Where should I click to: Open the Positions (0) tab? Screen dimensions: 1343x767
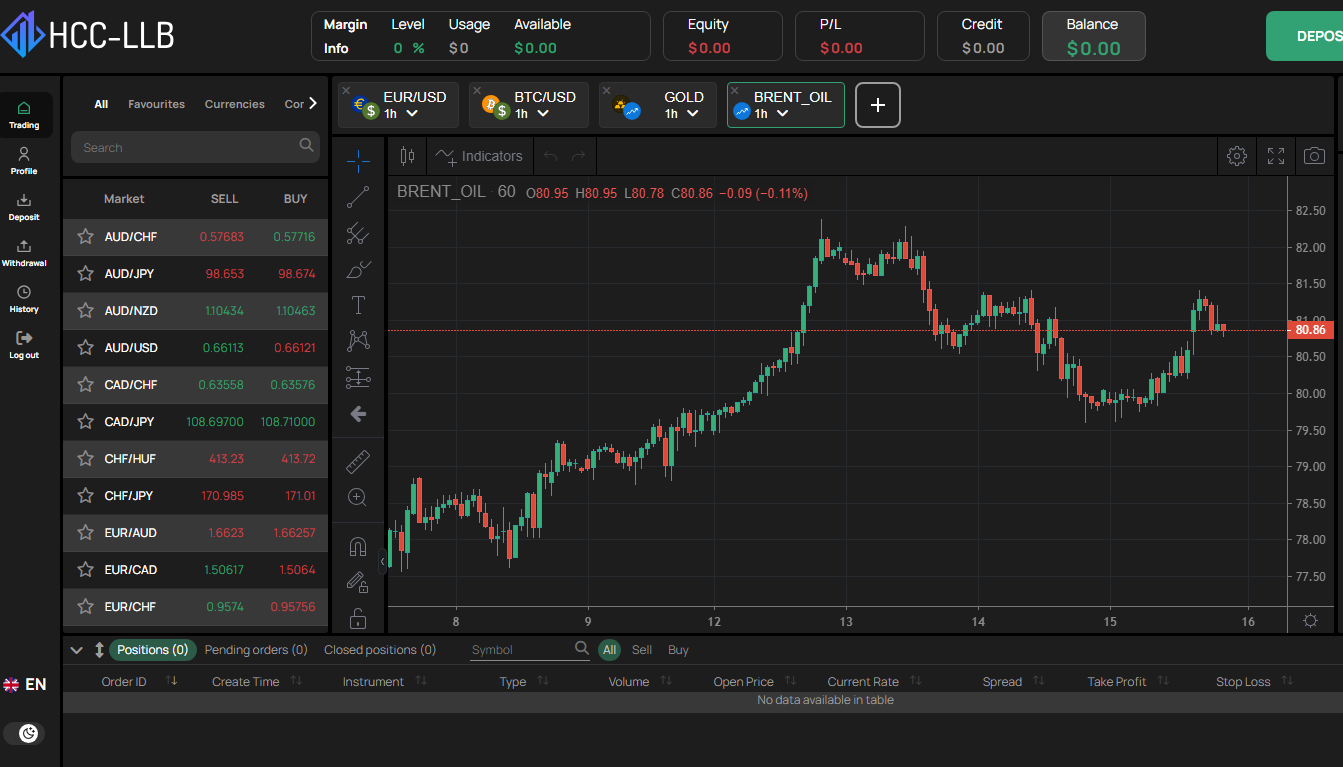tap(153, 650)
